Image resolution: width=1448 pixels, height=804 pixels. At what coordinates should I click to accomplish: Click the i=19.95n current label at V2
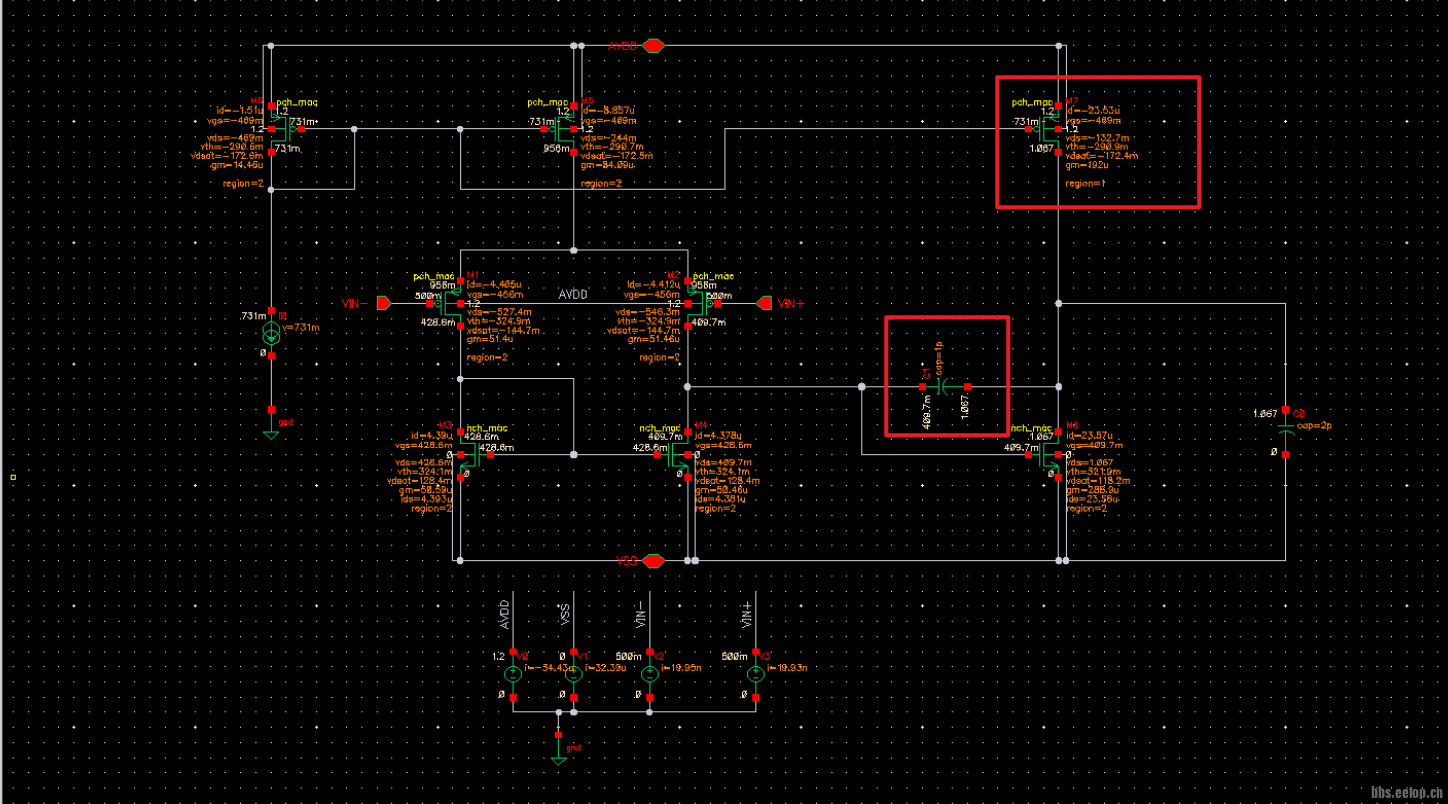pos(680,667)
